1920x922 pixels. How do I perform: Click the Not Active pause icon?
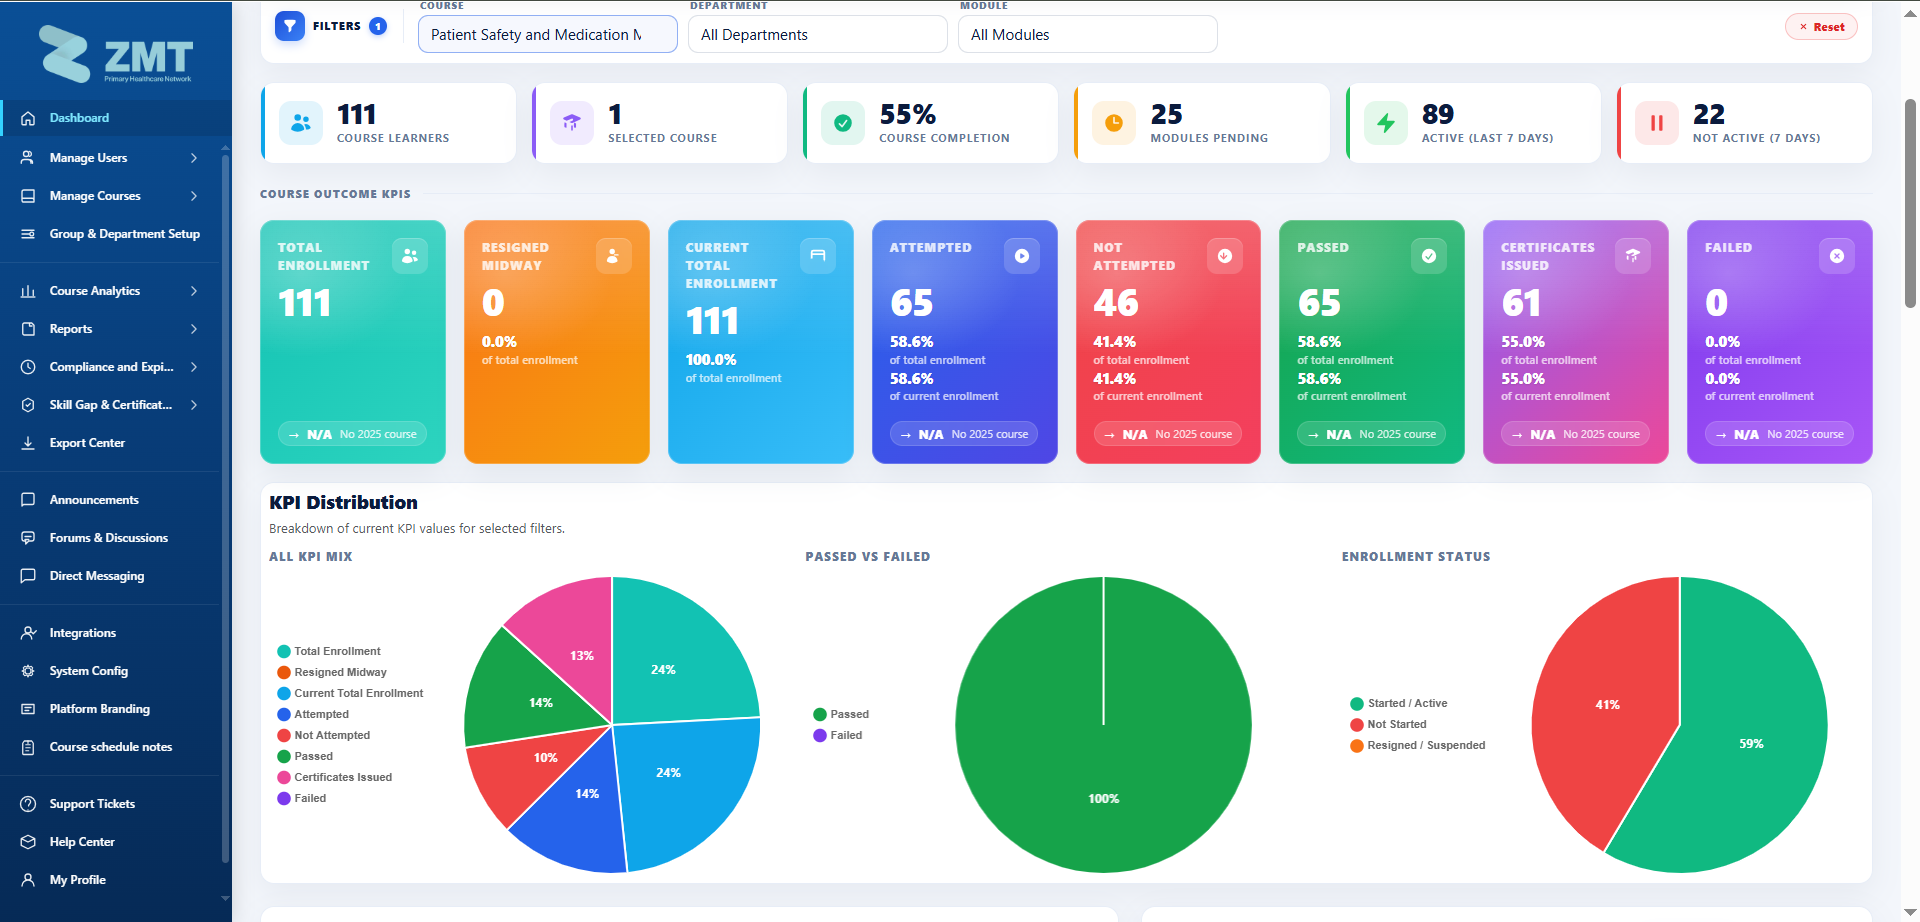(1656, 123)
